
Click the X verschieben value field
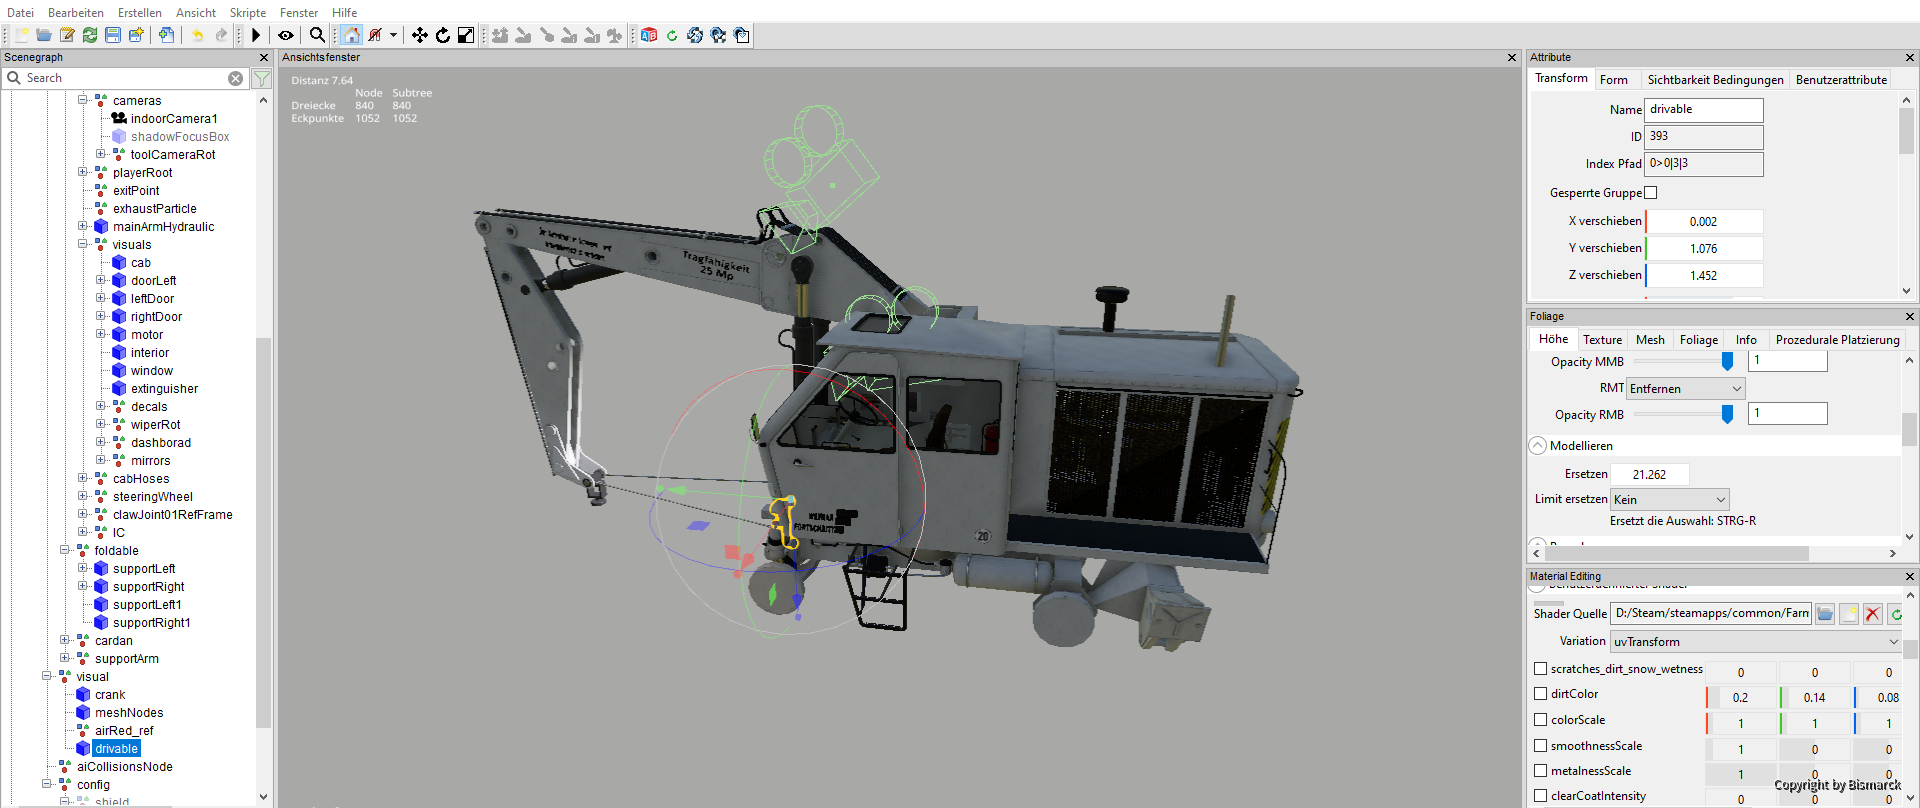click(1704, 222)
